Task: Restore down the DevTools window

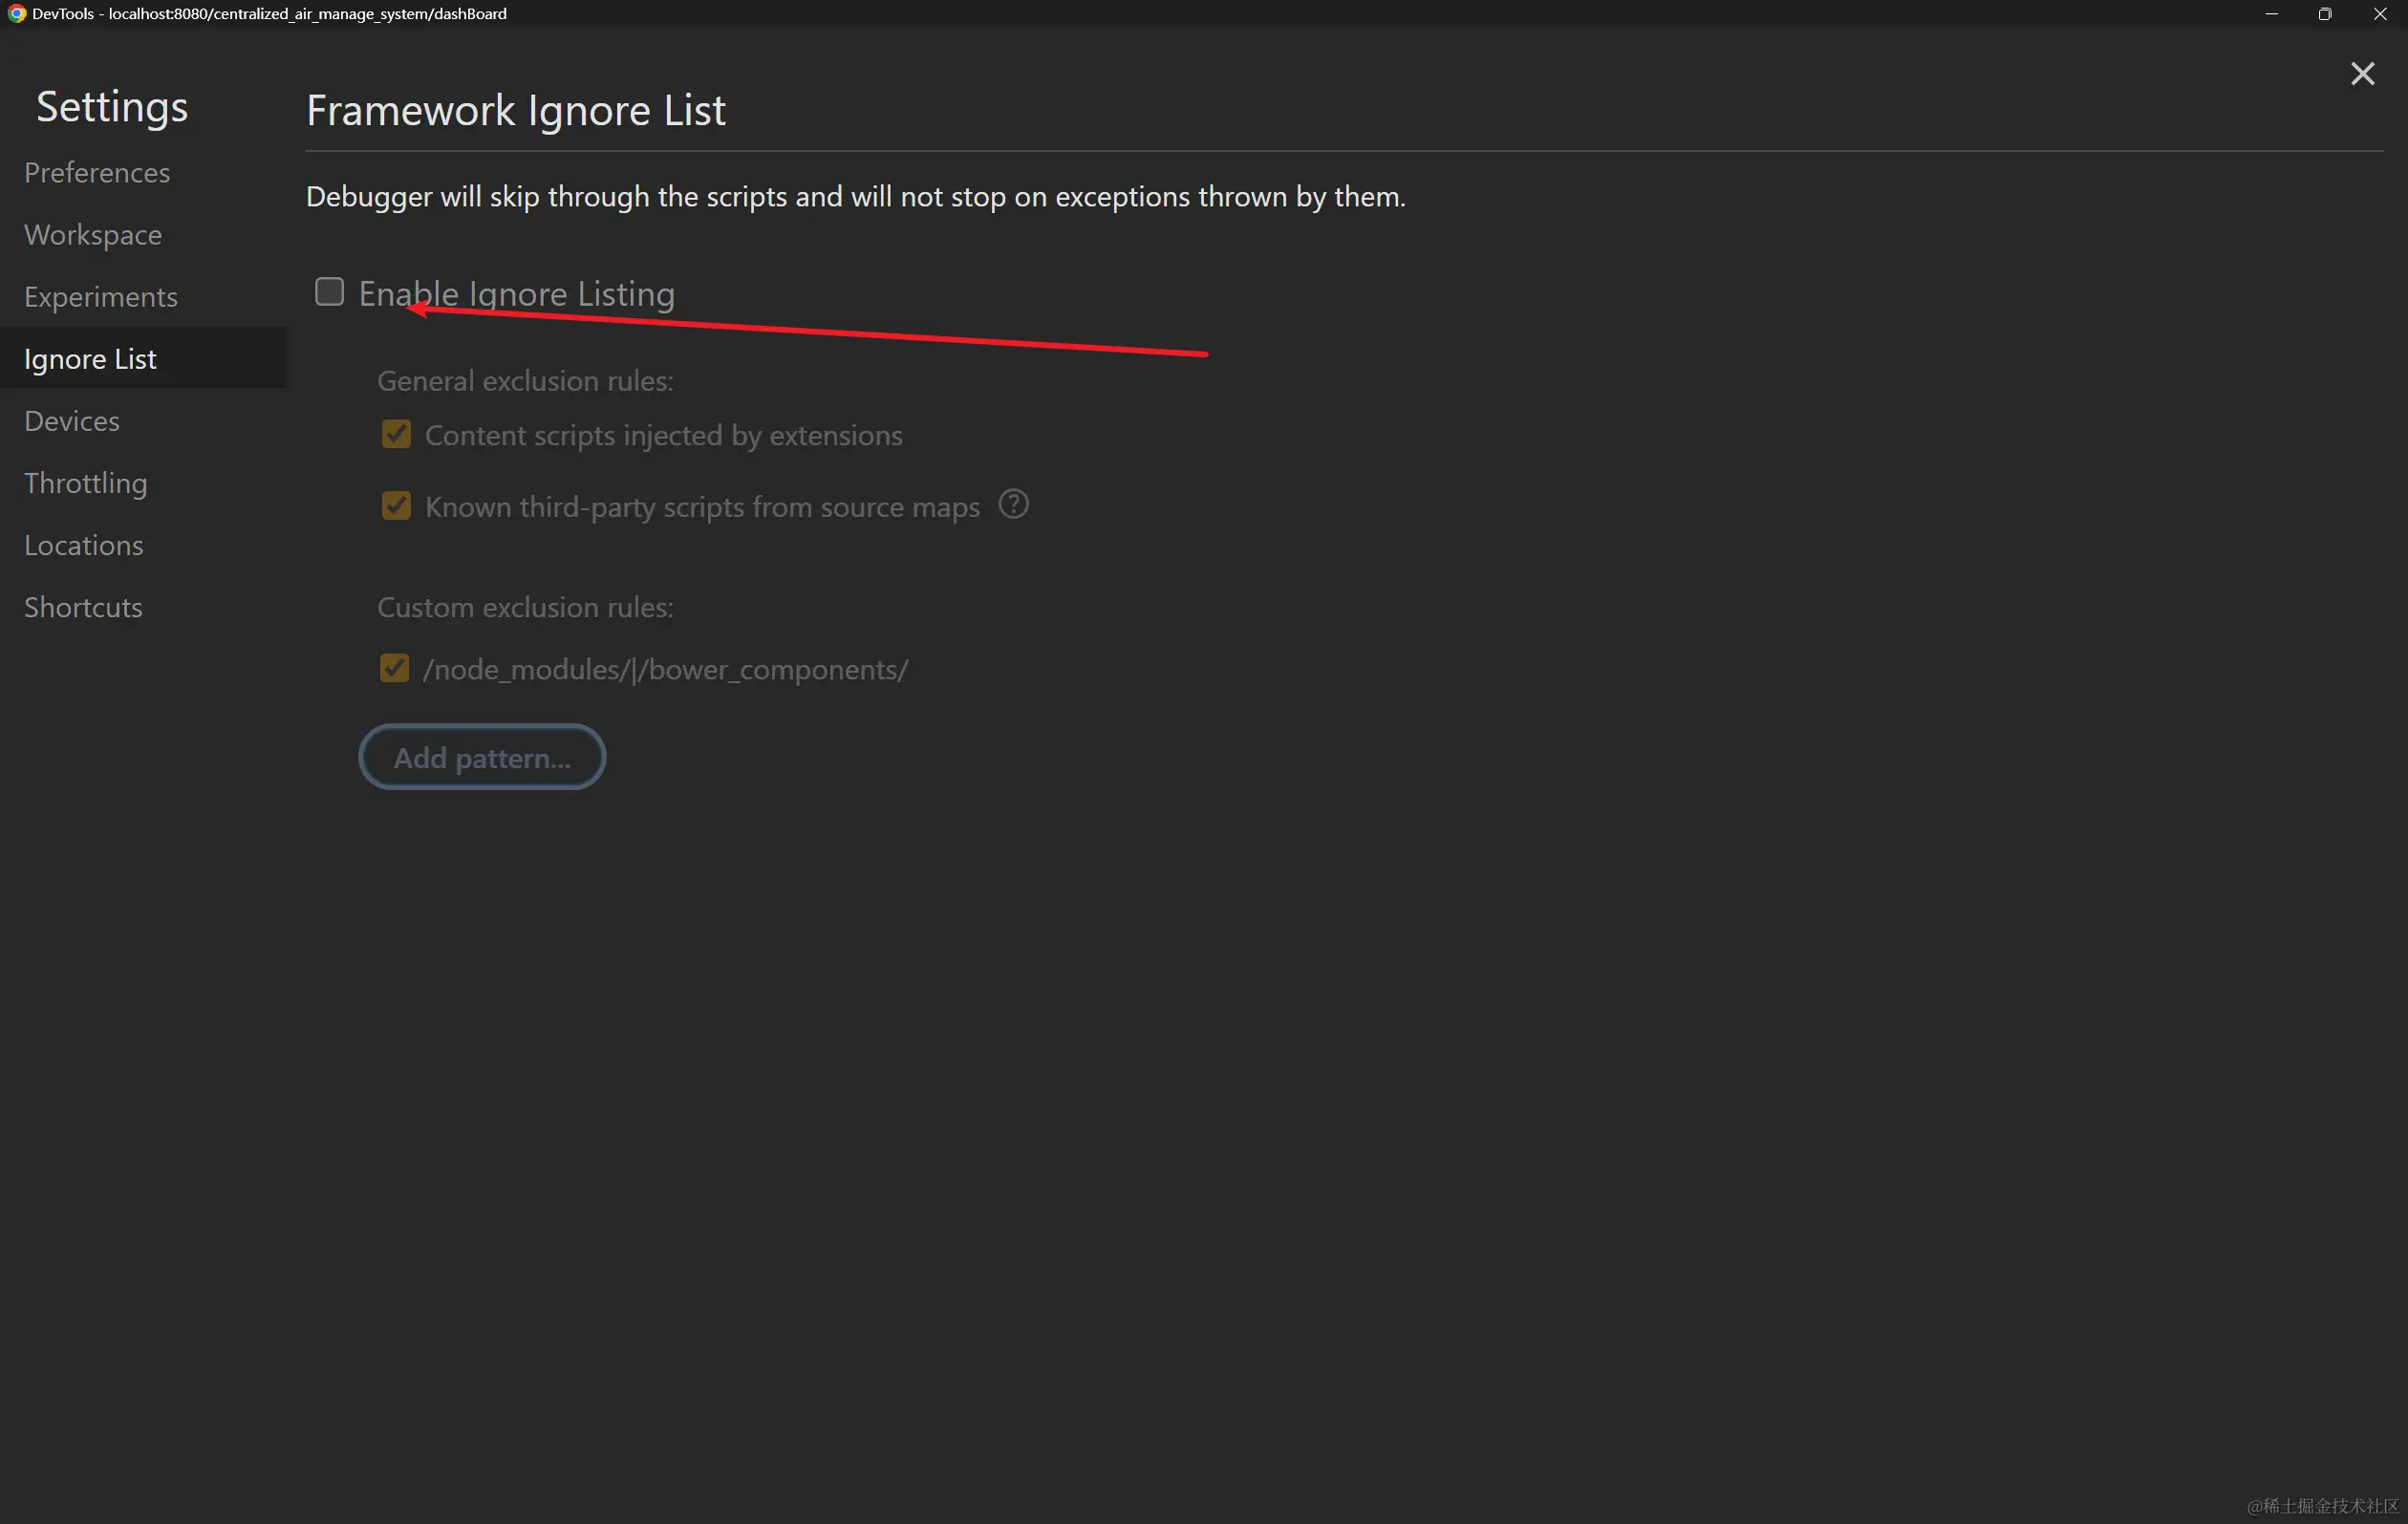Action: (2325, 14)
